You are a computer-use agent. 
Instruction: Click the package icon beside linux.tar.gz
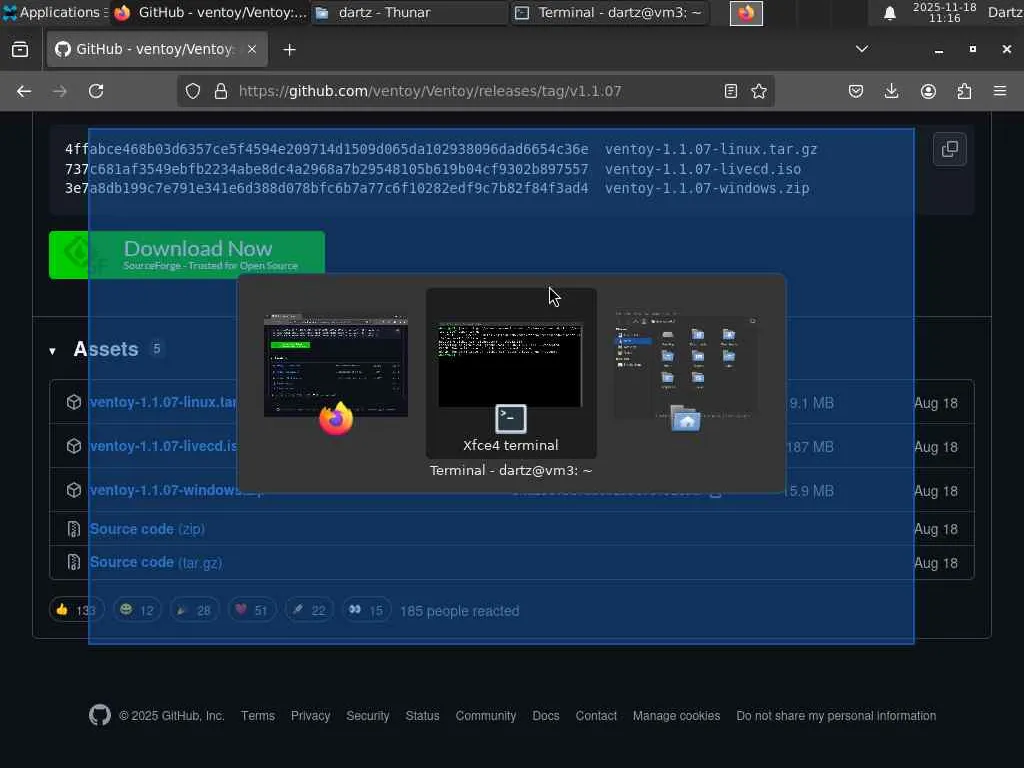point(74,402)
